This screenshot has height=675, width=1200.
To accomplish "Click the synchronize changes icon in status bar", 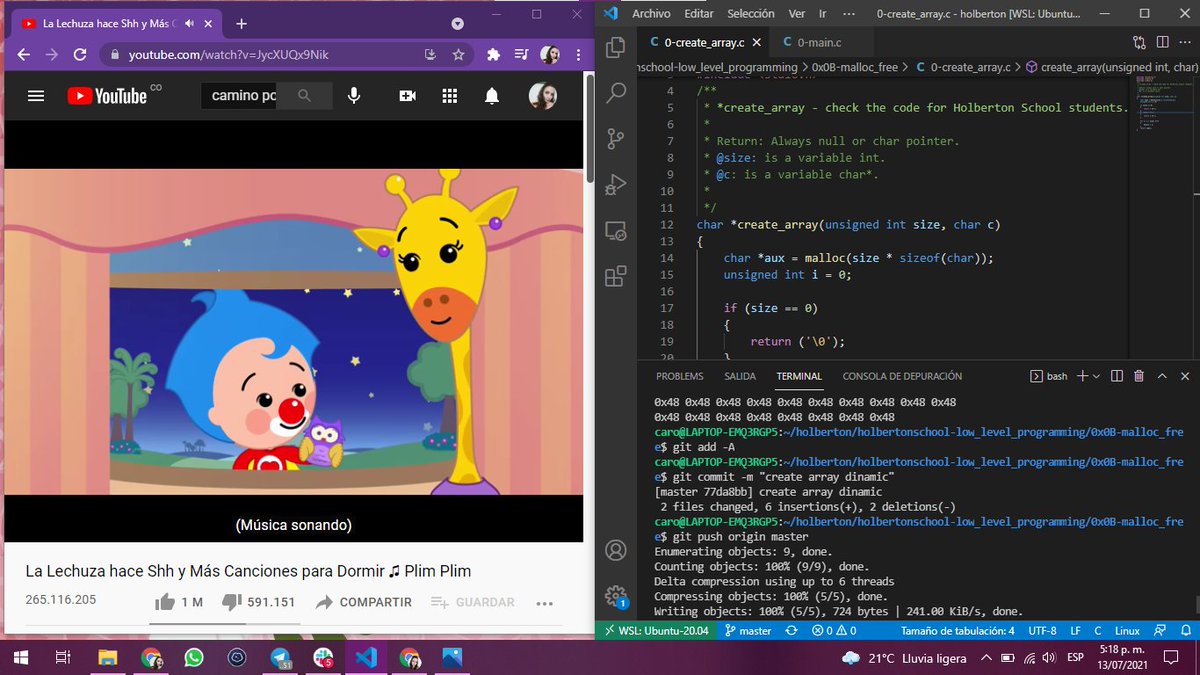I will point(792,631).
